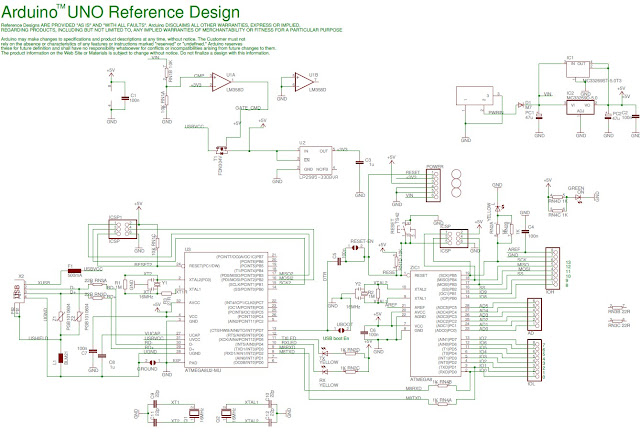The width and height of the screenshot is (640, 437).
Task: Select the C4 100n capacitor
Action: [525, 231]
